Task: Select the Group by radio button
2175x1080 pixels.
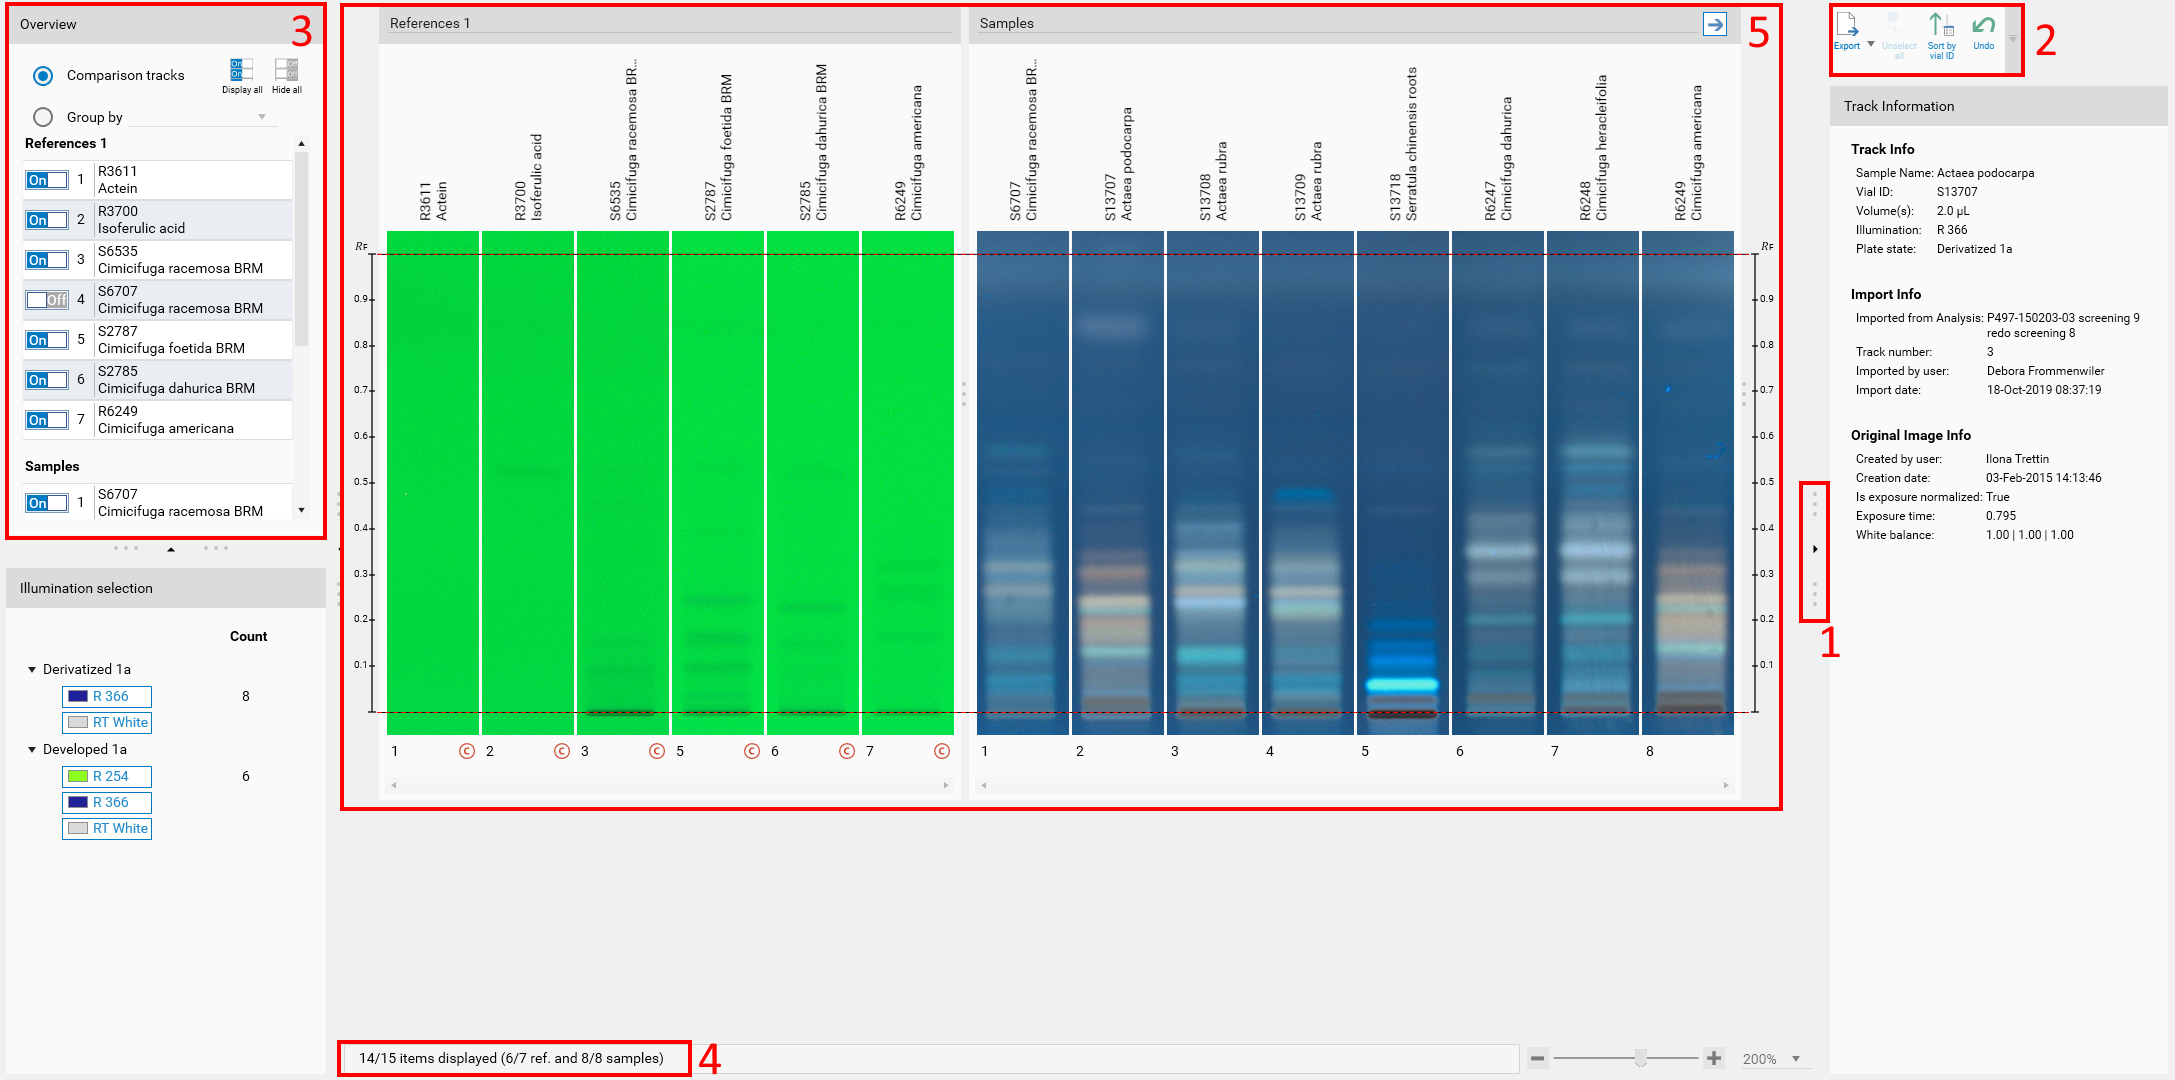Action: pos(43,117)
